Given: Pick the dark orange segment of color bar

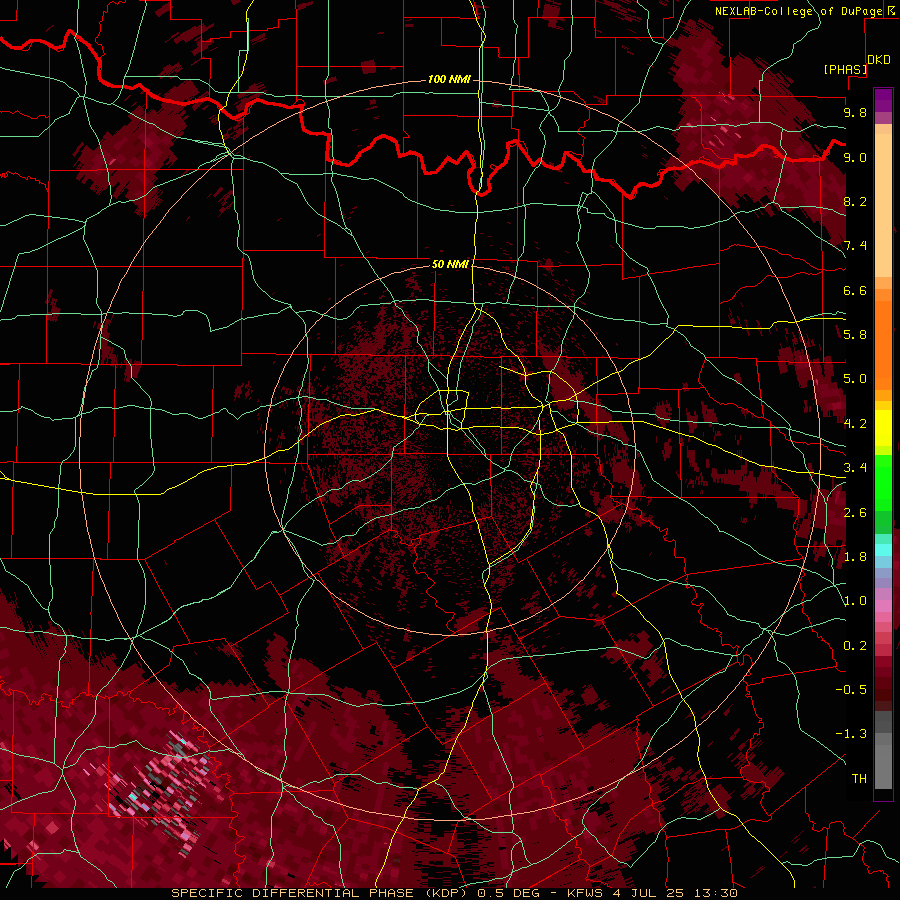Looking at the screenshot, I should coord(883,345).
